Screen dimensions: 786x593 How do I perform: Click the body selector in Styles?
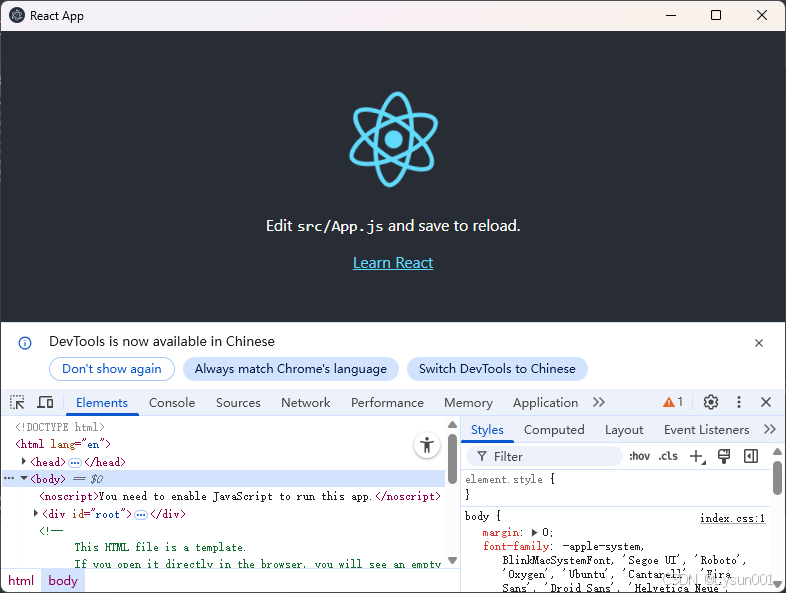pos(477,516)
